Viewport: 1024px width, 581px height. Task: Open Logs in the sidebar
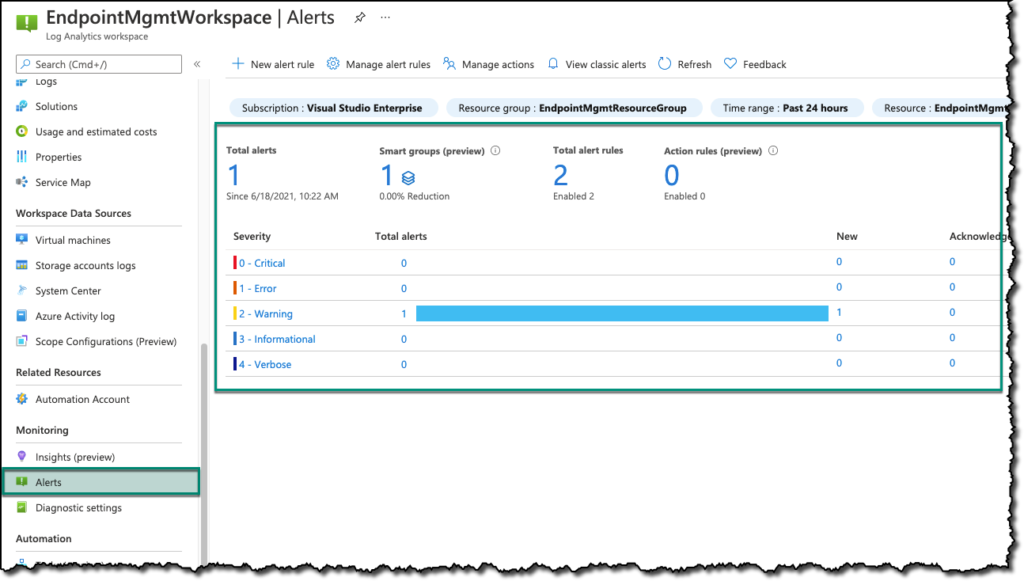46,82
